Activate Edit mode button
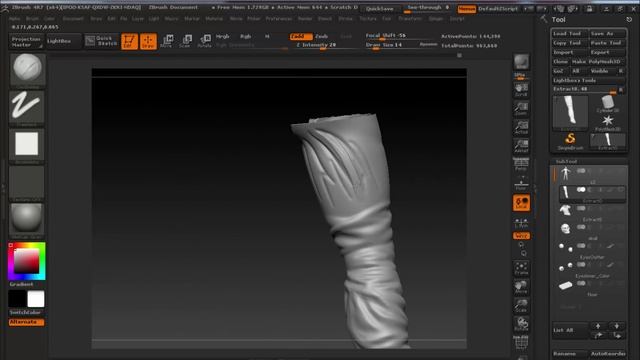This screenshot has width=640, height=360. point(129,41)
